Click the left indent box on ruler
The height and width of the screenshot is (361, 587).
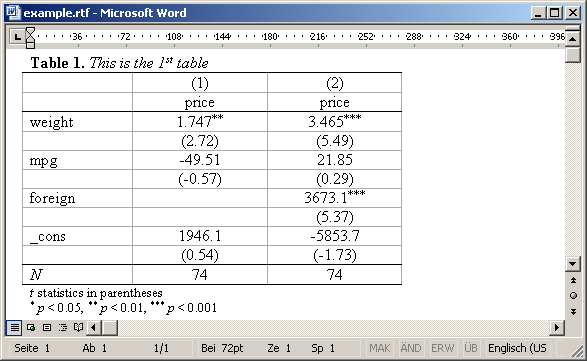tap(31, 45)
